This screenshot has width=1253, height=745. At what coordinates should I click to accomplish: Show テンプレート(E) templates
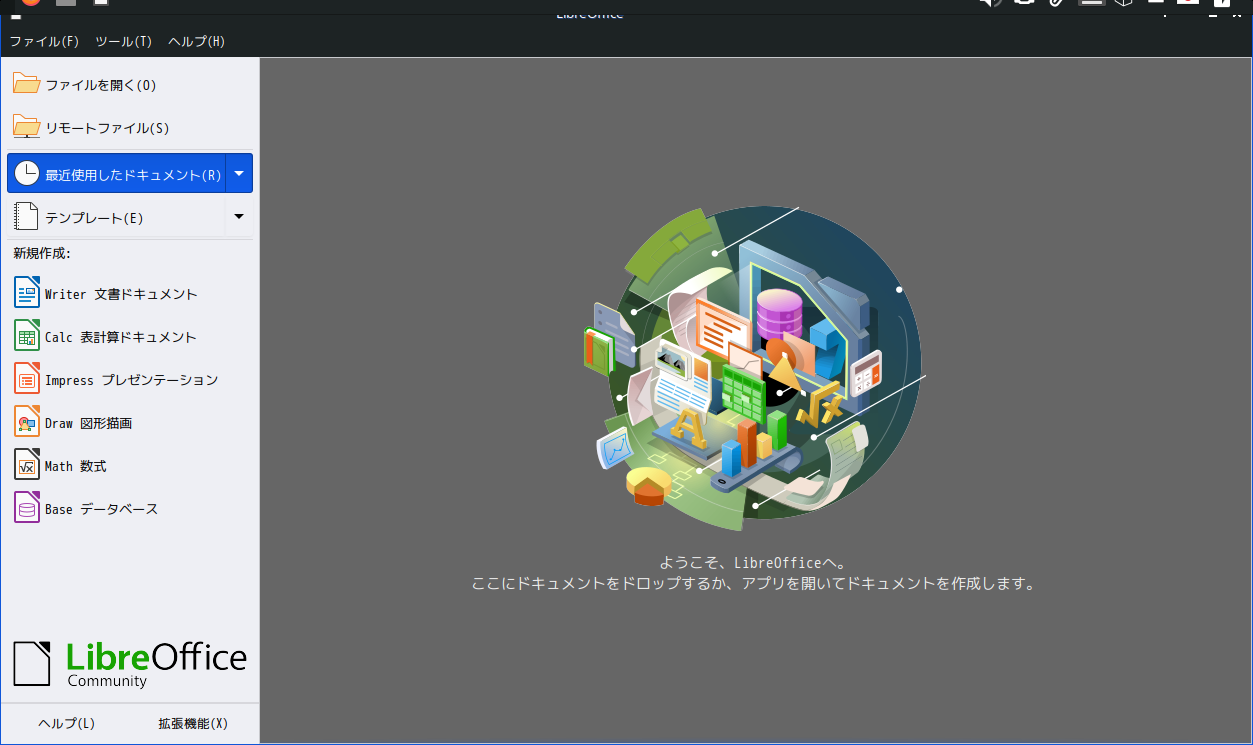(x=117, y=217)
